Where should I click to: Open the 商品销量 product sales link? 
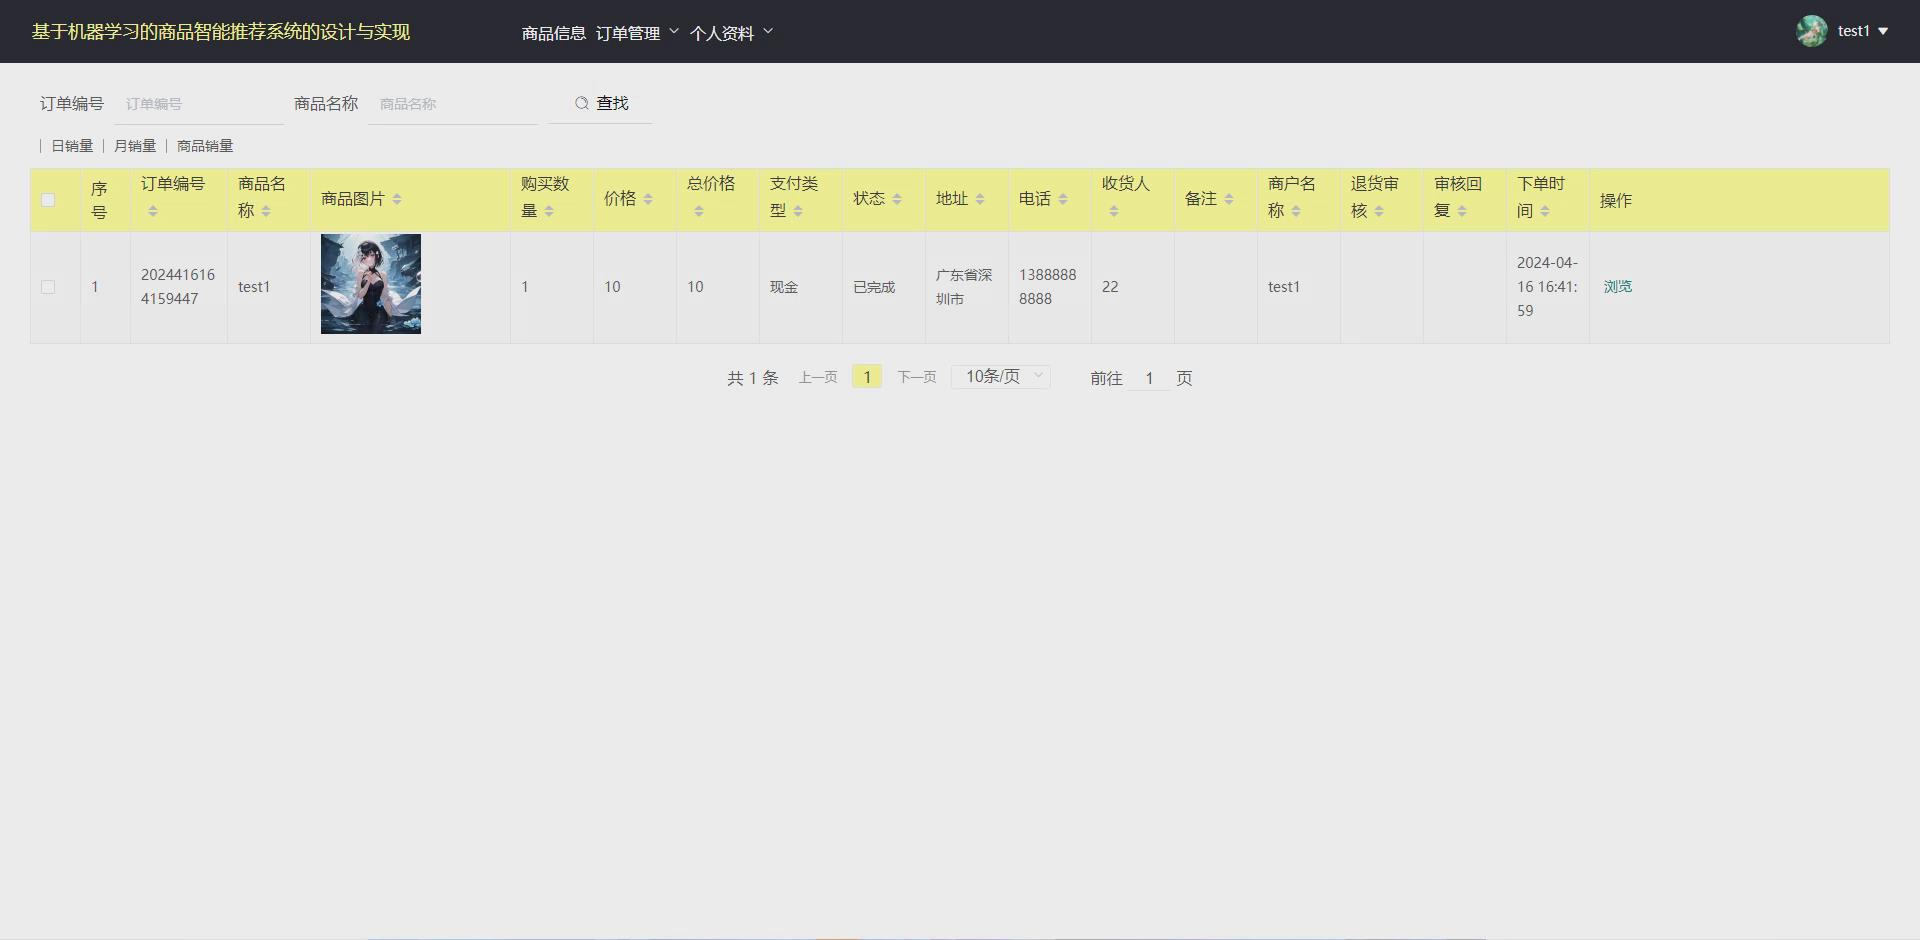(205, 146)
